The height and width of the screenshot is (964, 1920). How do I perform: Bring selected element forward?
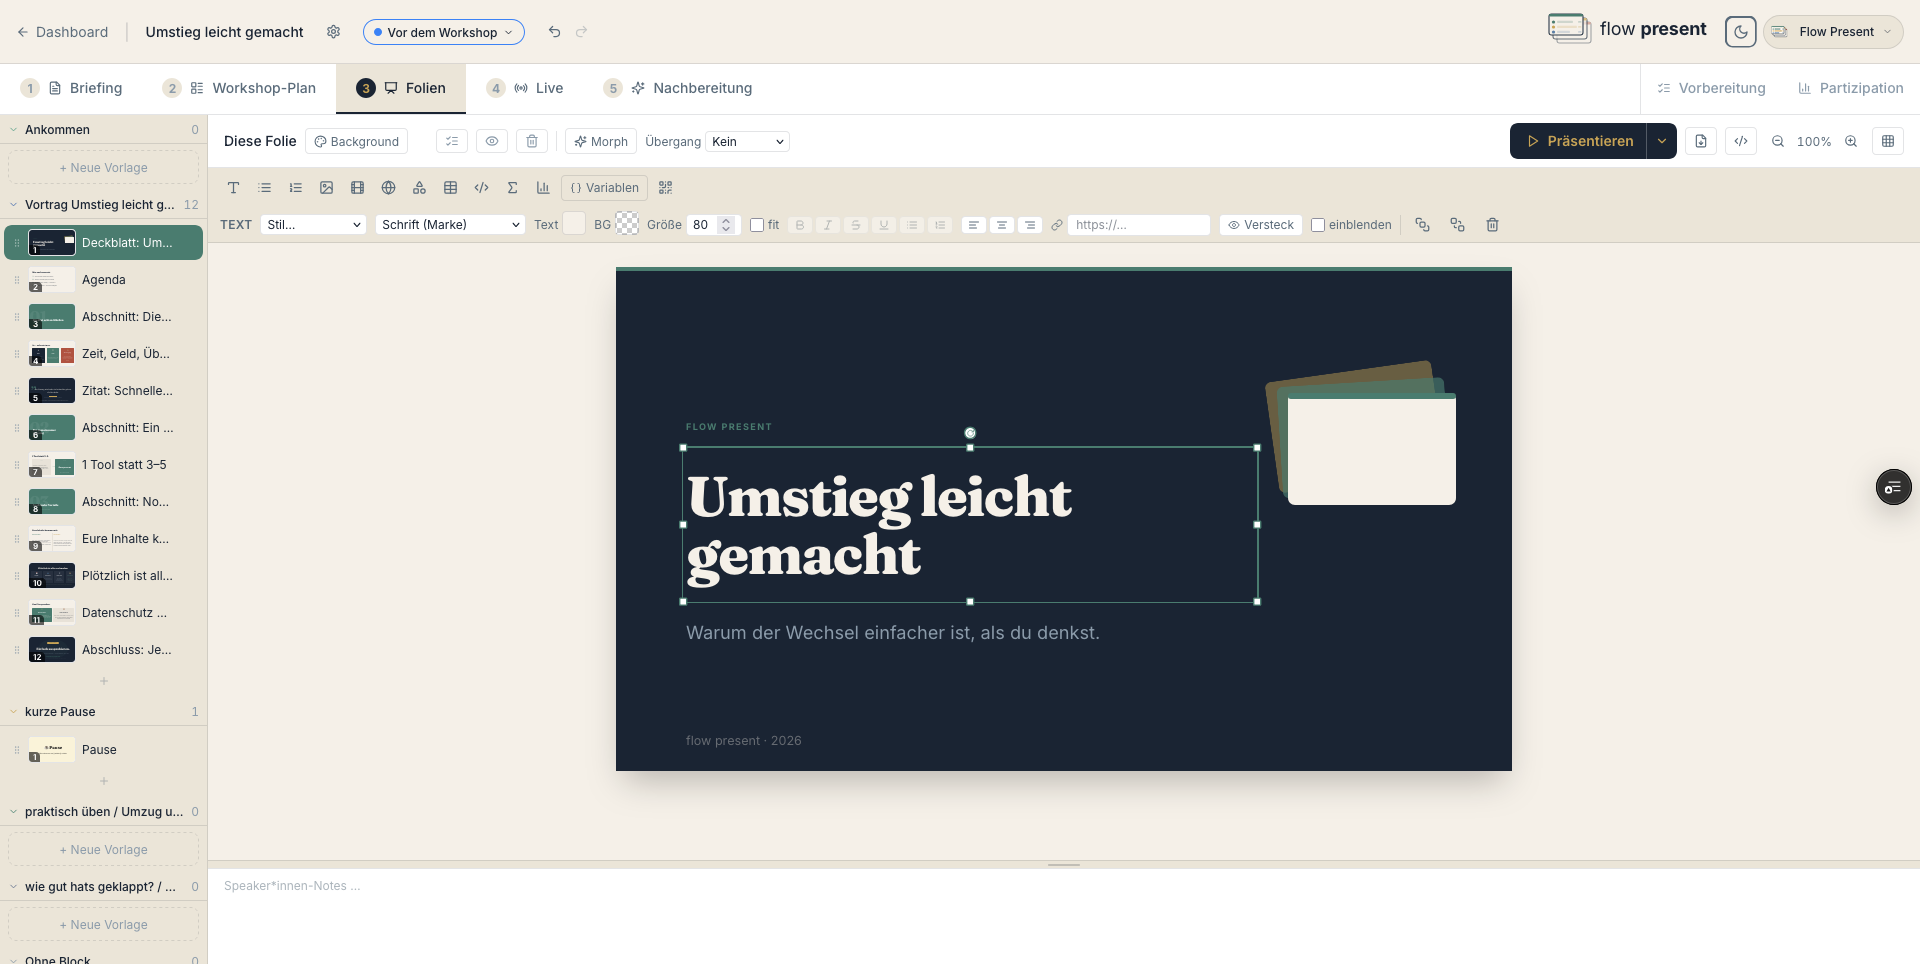point(1422,225)
